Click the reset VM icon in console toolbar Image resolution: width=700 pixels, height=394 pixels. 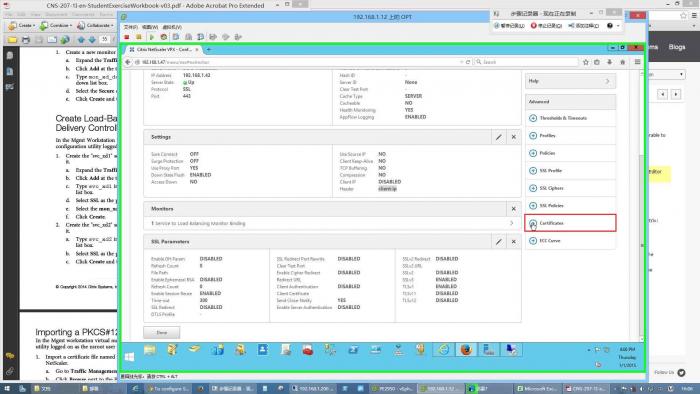pos(164,37)
